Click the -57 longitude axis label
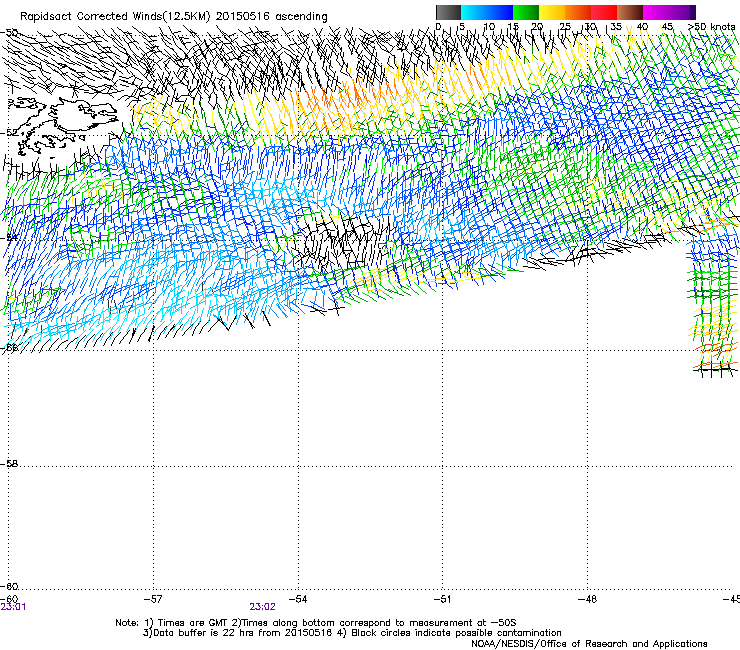The height and width of the screenshot is (650, 740). click(152, 599)
